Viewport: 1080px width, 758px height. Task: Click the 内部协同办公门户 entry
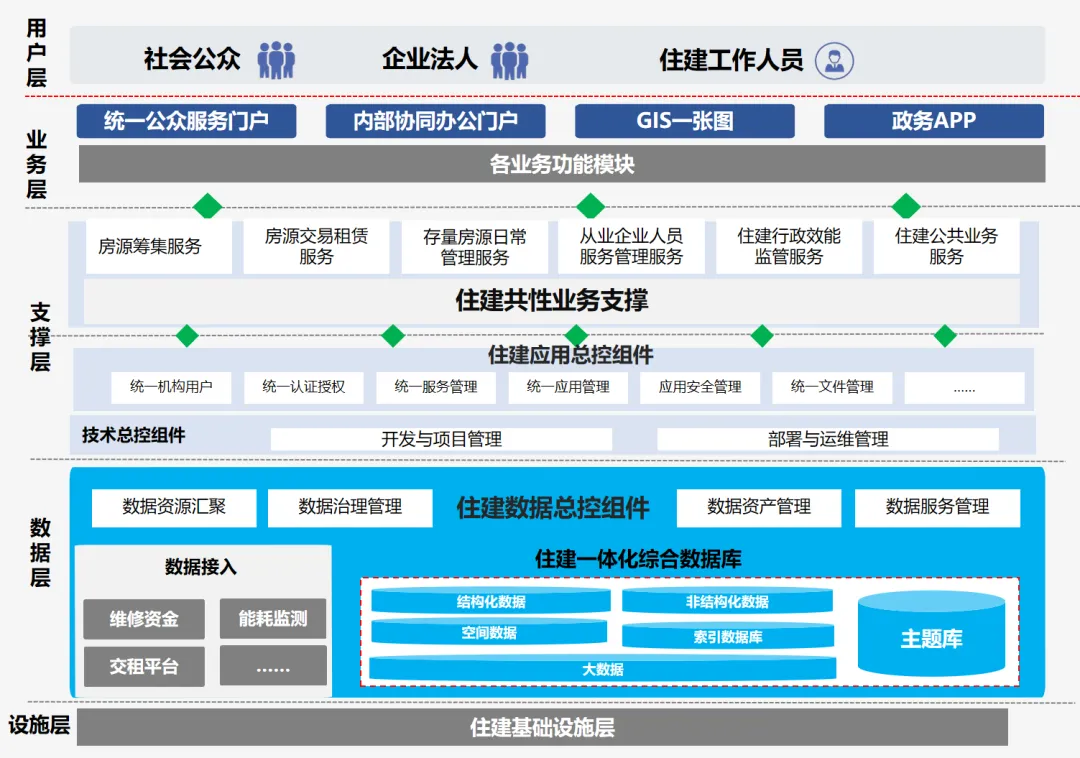tap(436, 121)
